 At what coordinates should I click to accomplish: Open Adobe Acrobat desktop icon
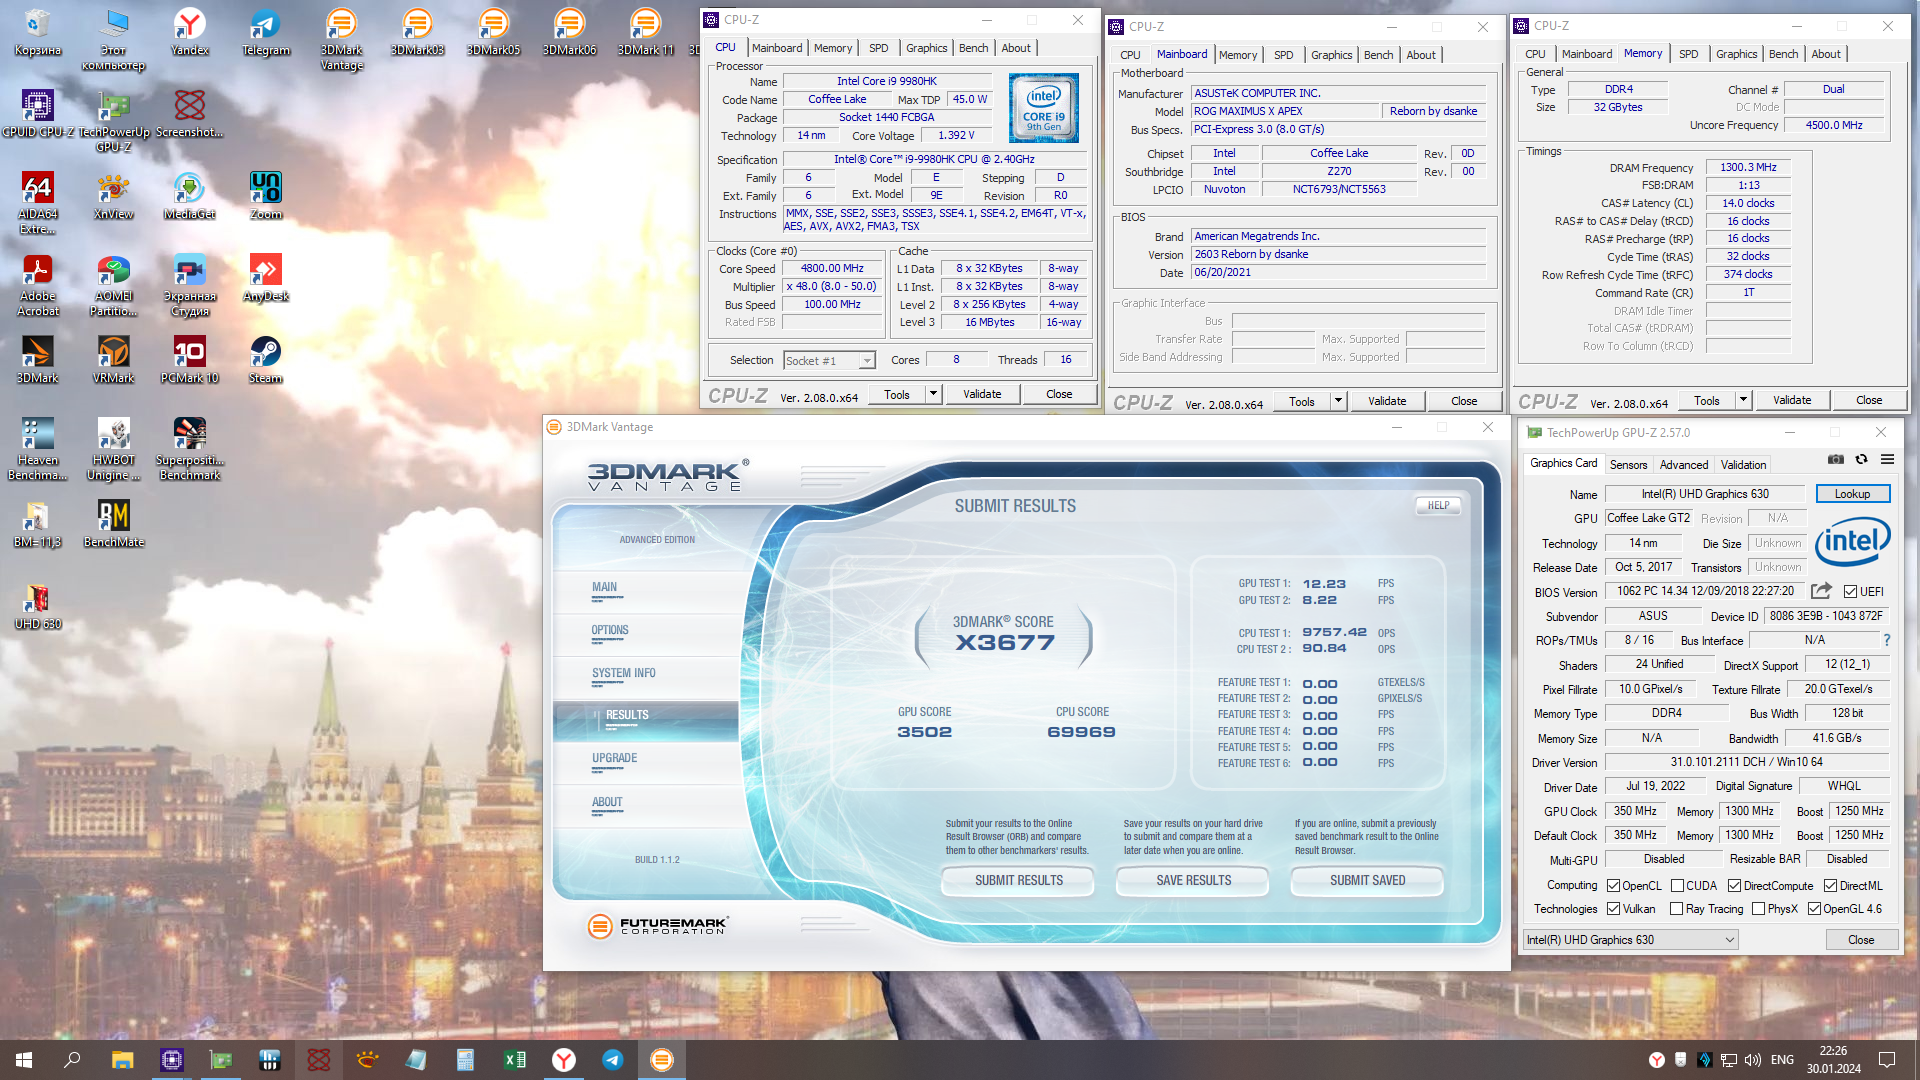(x=38, y=285)
